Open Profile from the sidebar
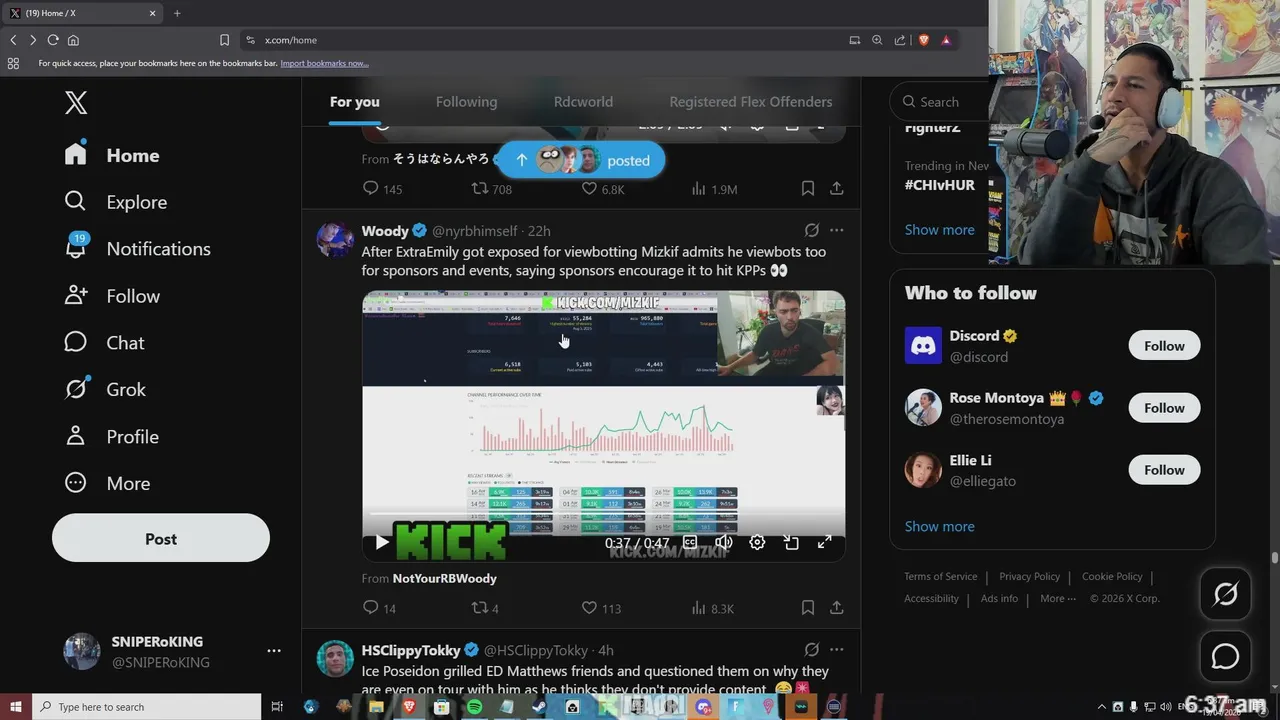The width and height of the screenshot is (1280, 720). tap(111, 437)
